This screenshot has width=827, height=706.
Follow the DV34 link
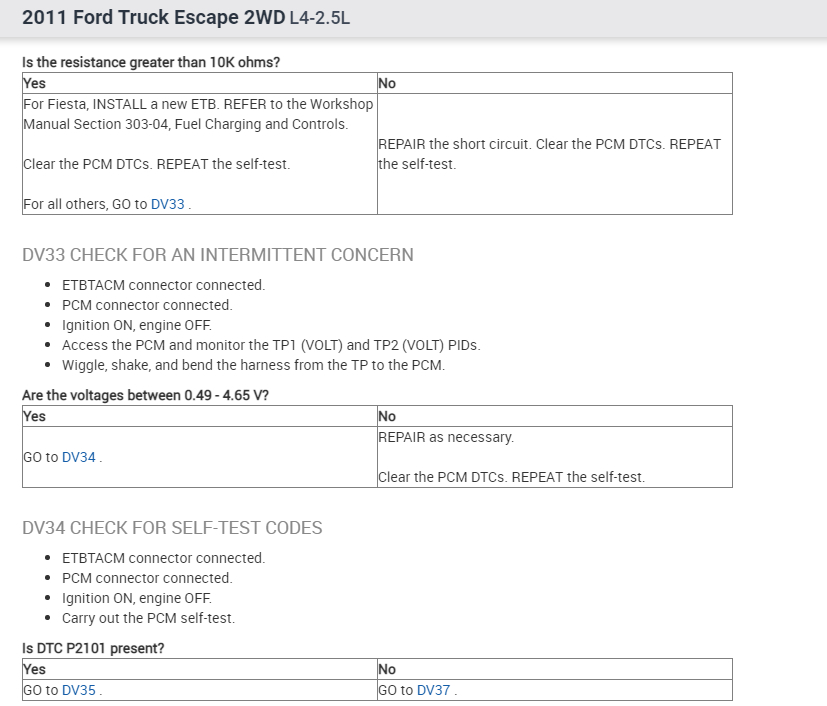coord(78,457)
